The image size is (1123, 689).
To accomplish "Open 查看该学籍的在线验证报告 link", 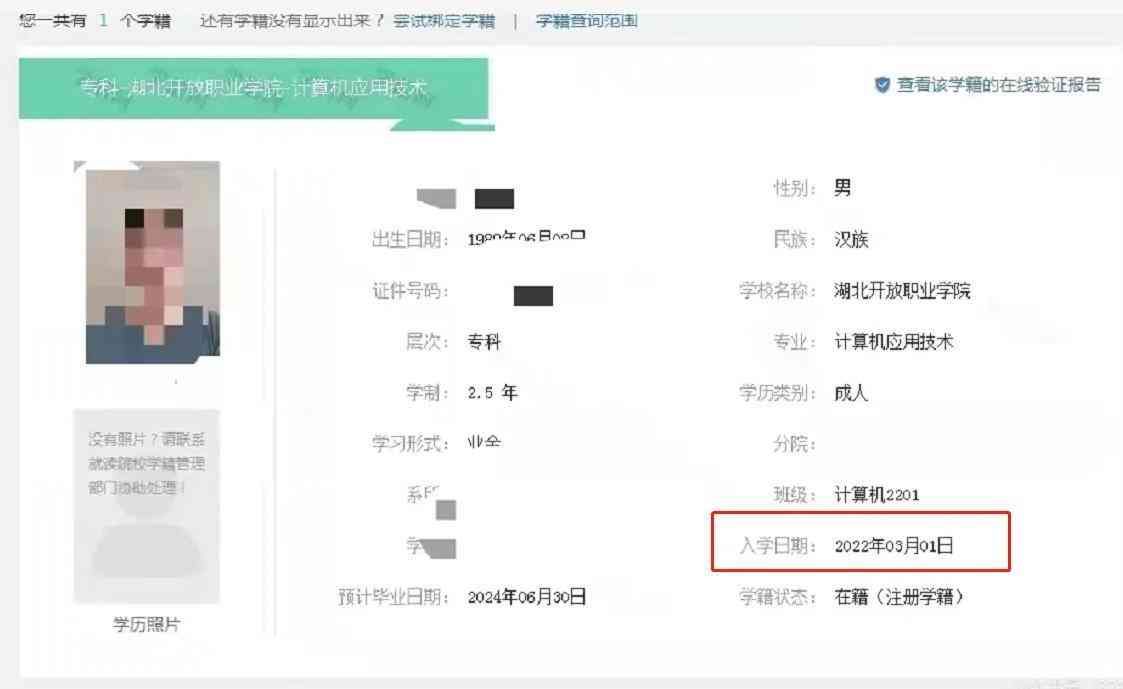I will [x=998, y=86].
